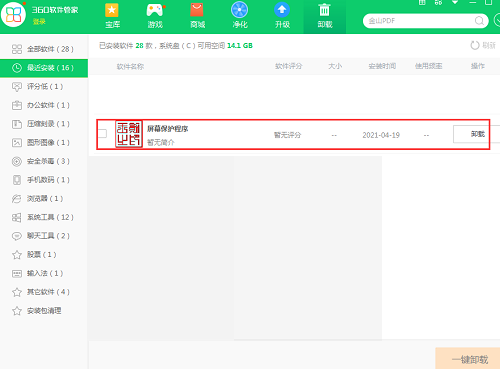Select 聊天工具 (2) category icon
The image size is (500, 369).
[17, 236]
